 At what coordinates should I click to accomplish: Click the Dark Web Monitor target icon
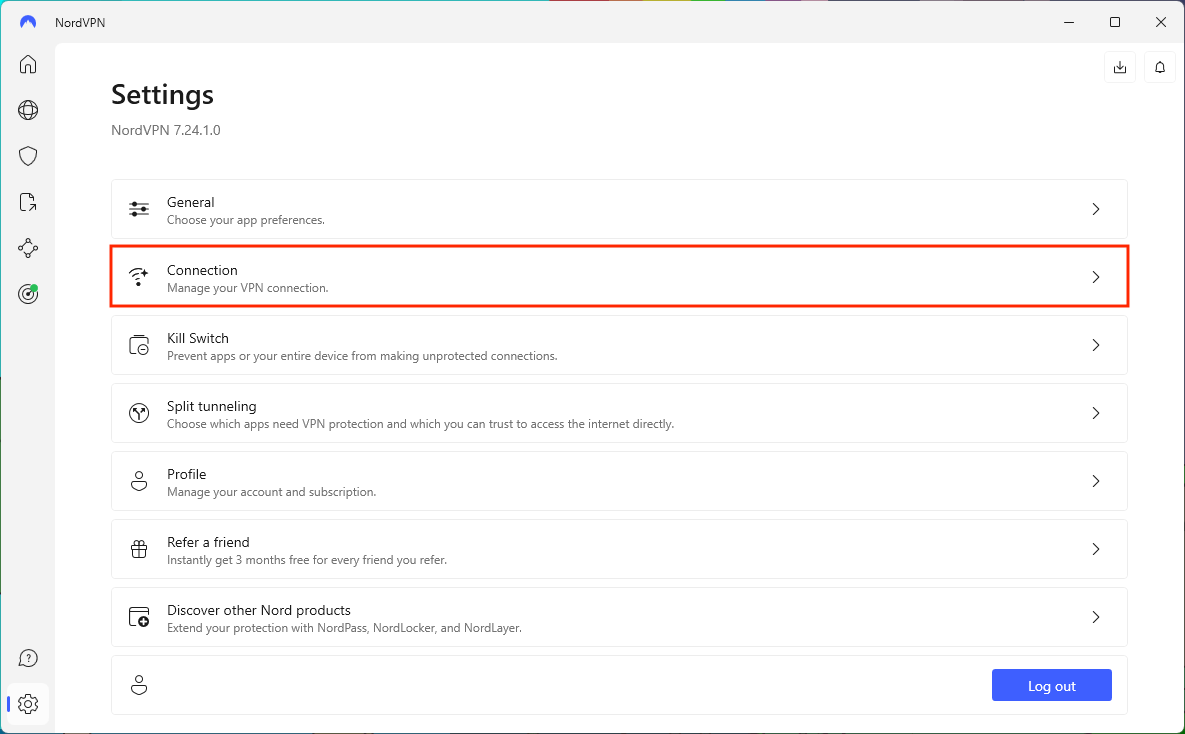28,294
